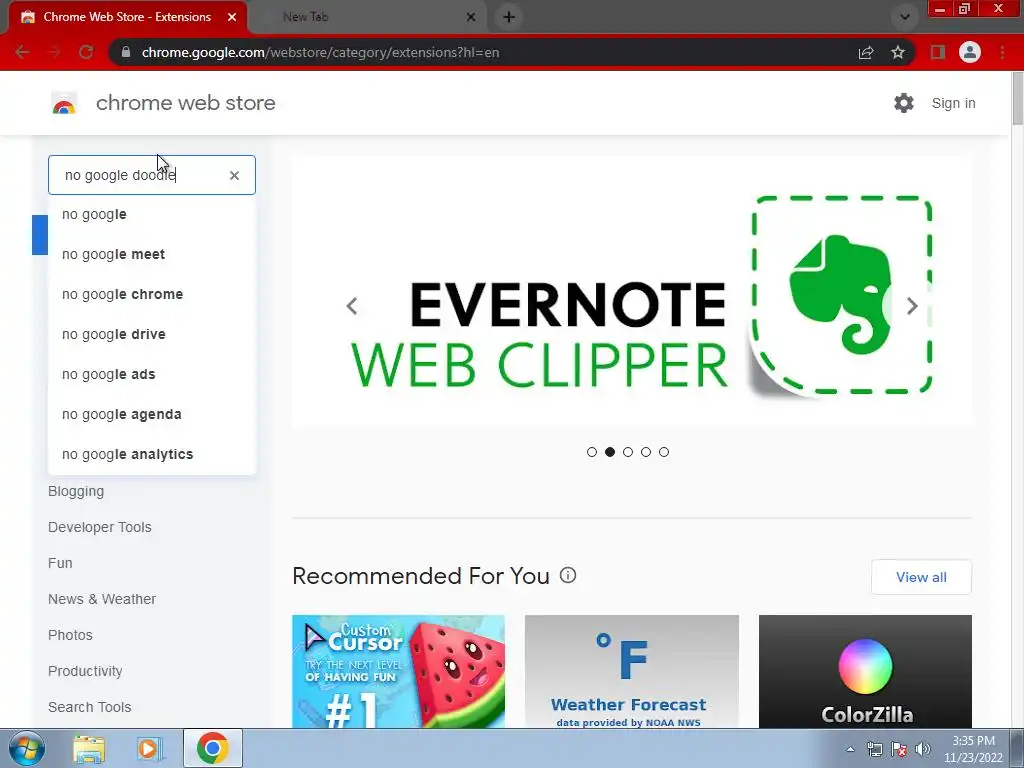The height and width of the screenshot is (768, 1024).
Task: Choose the 'no google meet' suggestion
Action: (152, 254)
